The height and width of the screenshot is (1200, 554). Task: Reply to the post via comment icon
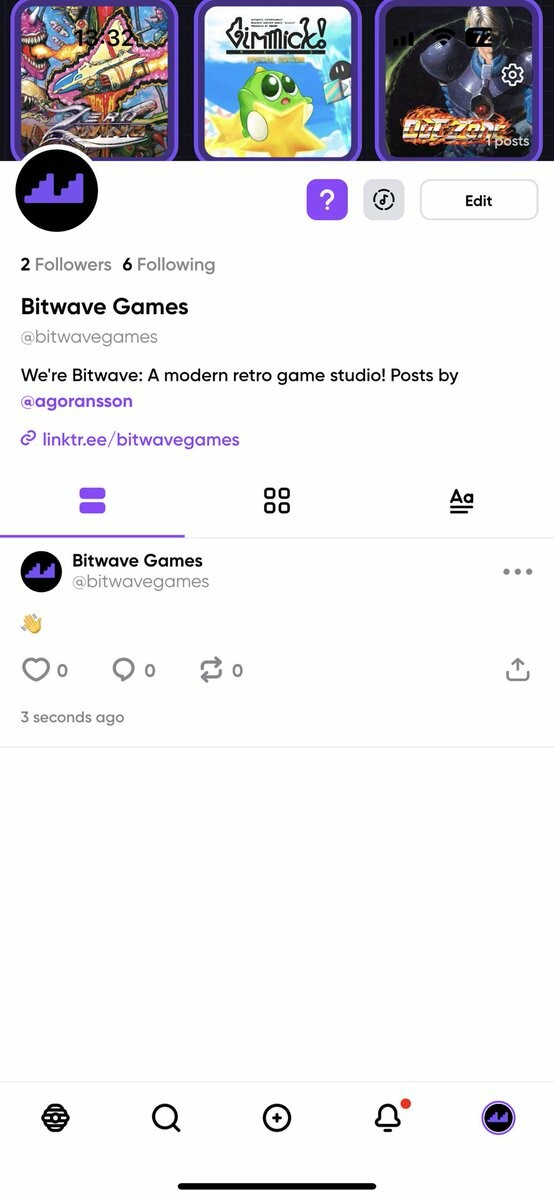(x=123, y=670)
